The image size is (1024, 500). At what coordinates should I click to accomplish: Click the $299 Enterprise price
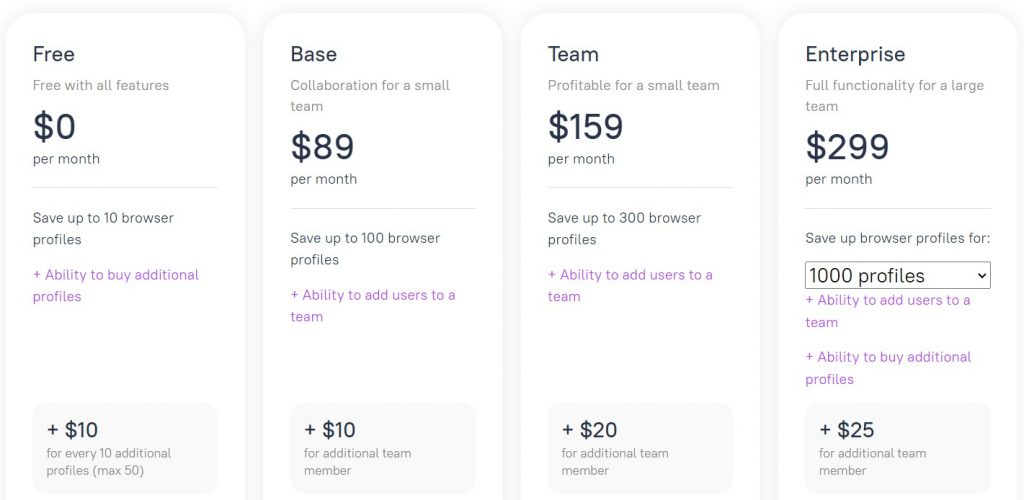pos(847,147)
